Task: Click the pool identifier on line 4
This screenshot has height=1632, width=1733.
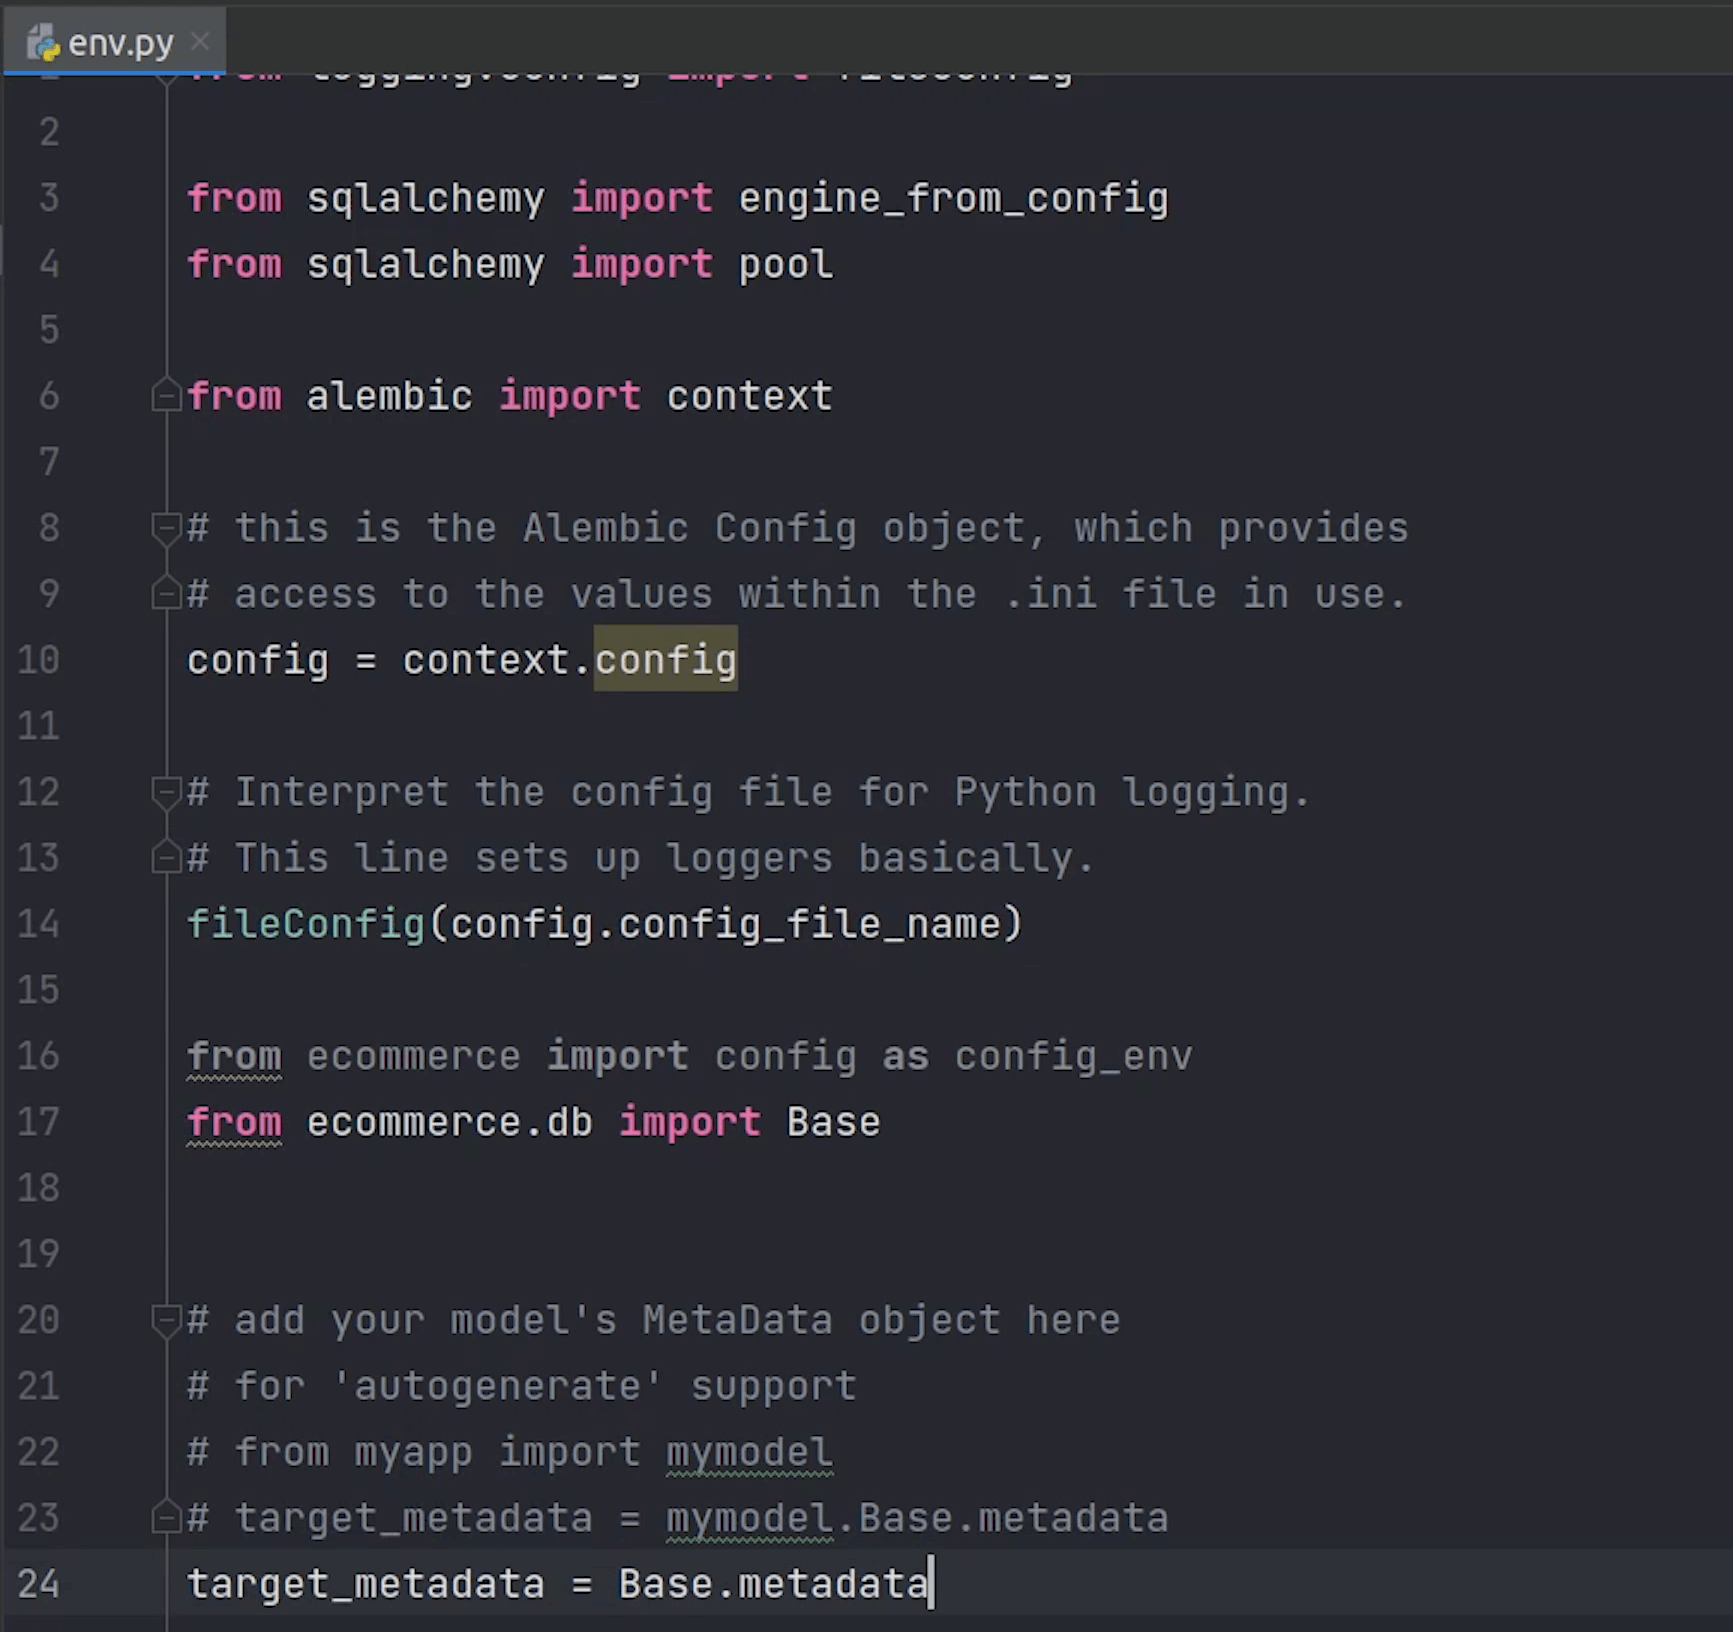Action: tap(785, 264)
